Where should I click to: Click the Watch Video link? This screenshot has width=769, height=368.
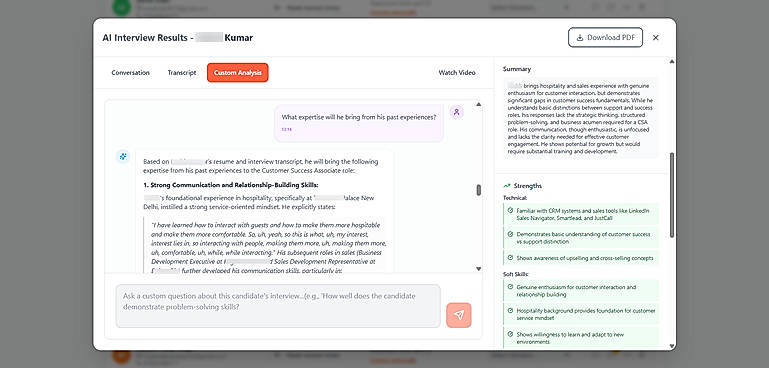click(x=457, y=73)
